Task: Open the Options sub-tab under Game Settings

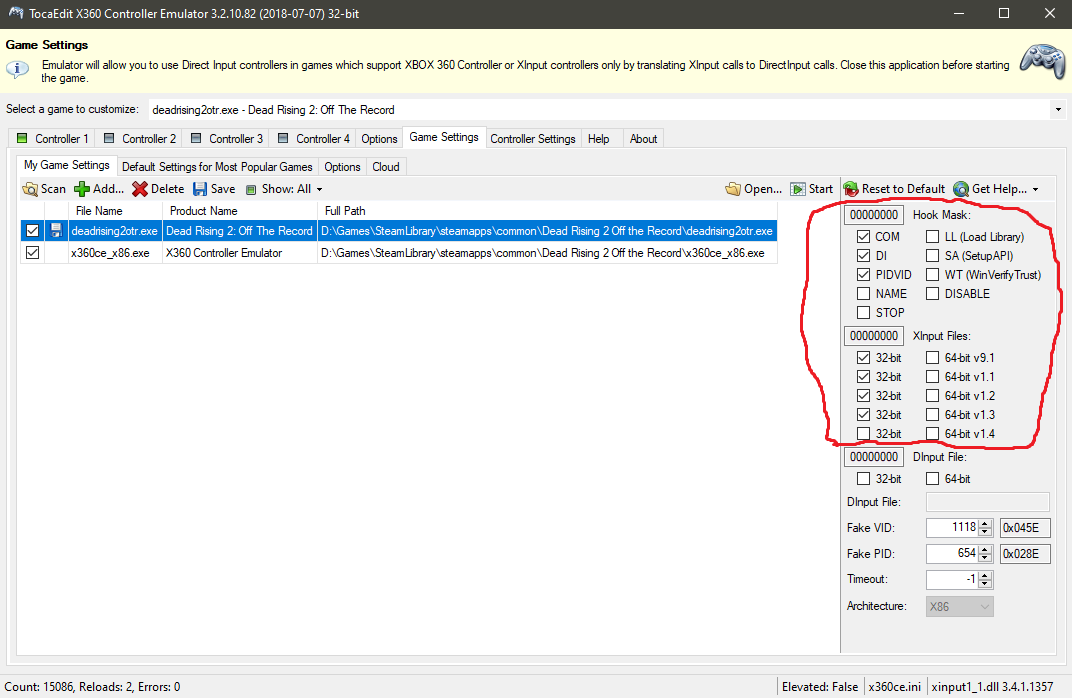Action: (x=343, y=167)
